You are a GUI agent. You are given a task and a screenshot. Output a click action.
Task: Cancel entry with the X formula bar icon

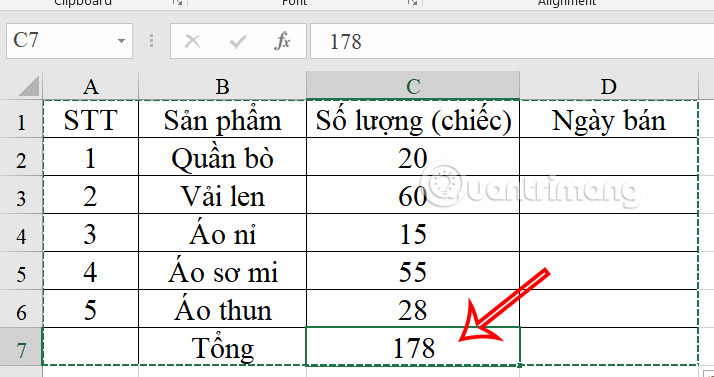pos(193,42)
